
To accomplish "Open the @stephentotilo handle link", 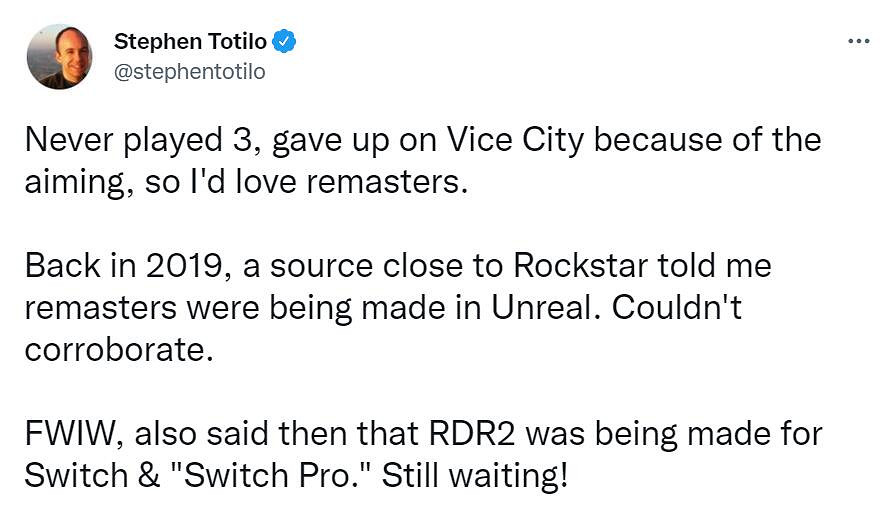I will [x=190, y=72].
